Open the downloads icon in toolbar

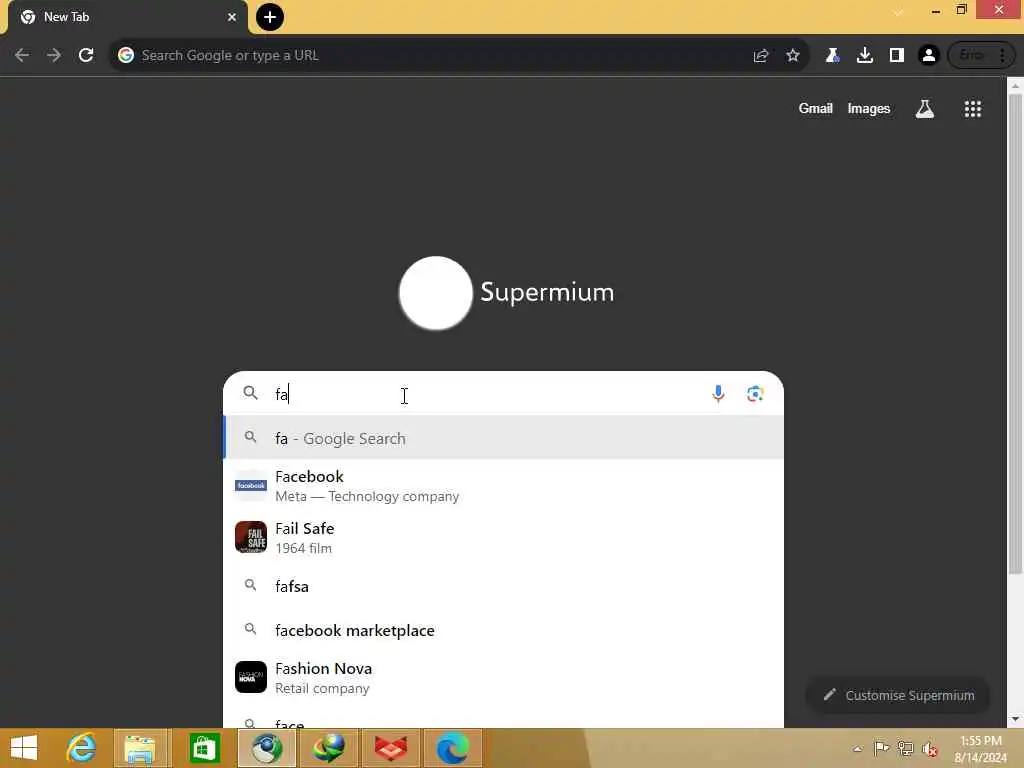pos(865,56)
